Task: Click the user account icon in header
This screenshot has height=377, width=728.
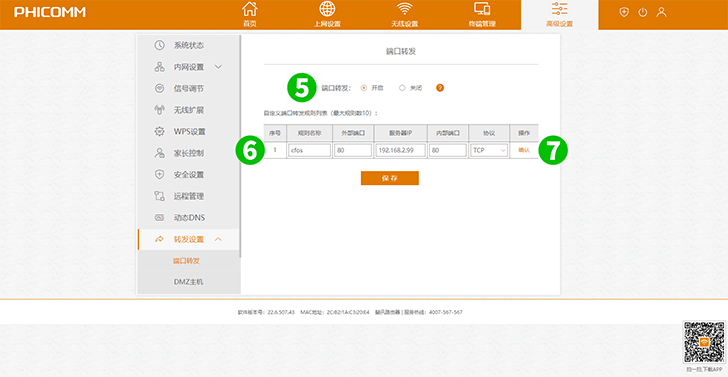Action: pyautogui.click(x=661, y=13)
